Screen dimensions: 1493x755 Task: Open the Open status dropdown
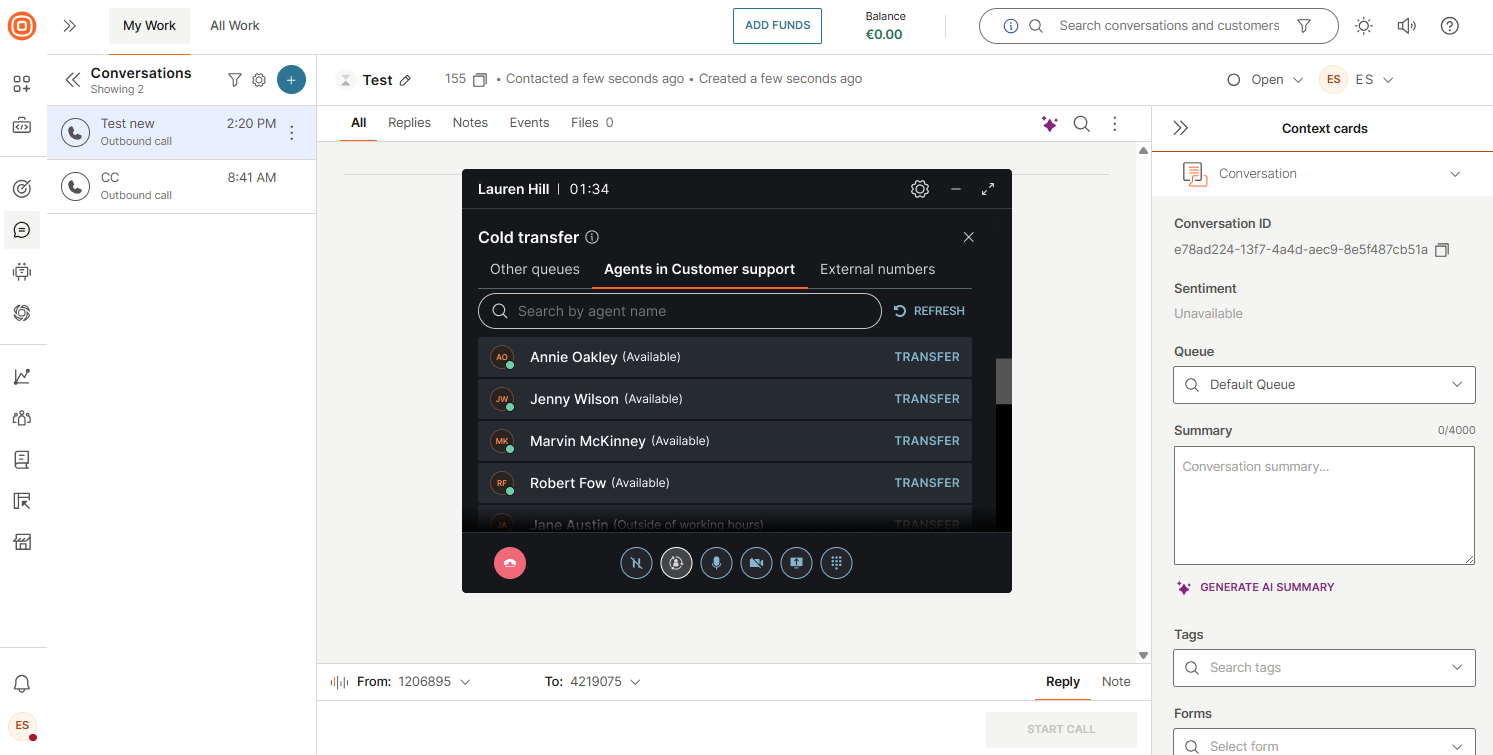pyautogui.click(x=1265, y=80)
